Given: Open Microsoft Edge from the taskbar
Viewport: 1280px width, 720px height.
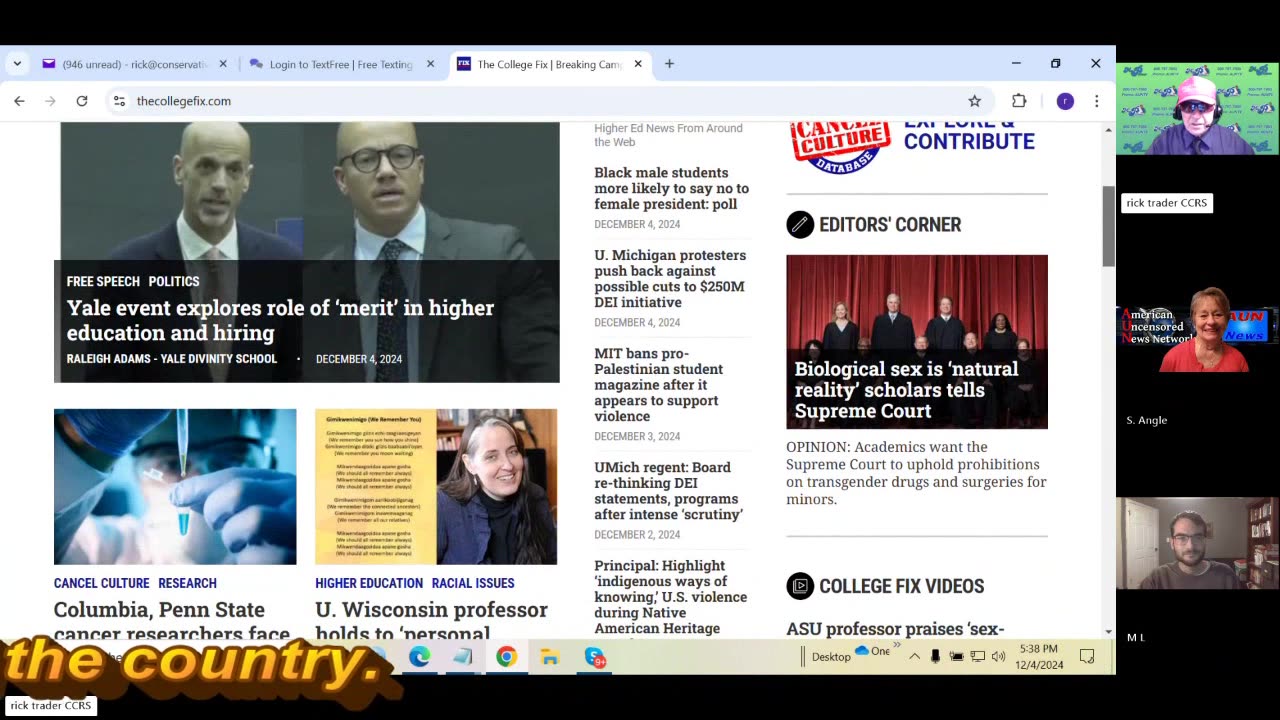Looking at the screenshot, I should (419, 657).
